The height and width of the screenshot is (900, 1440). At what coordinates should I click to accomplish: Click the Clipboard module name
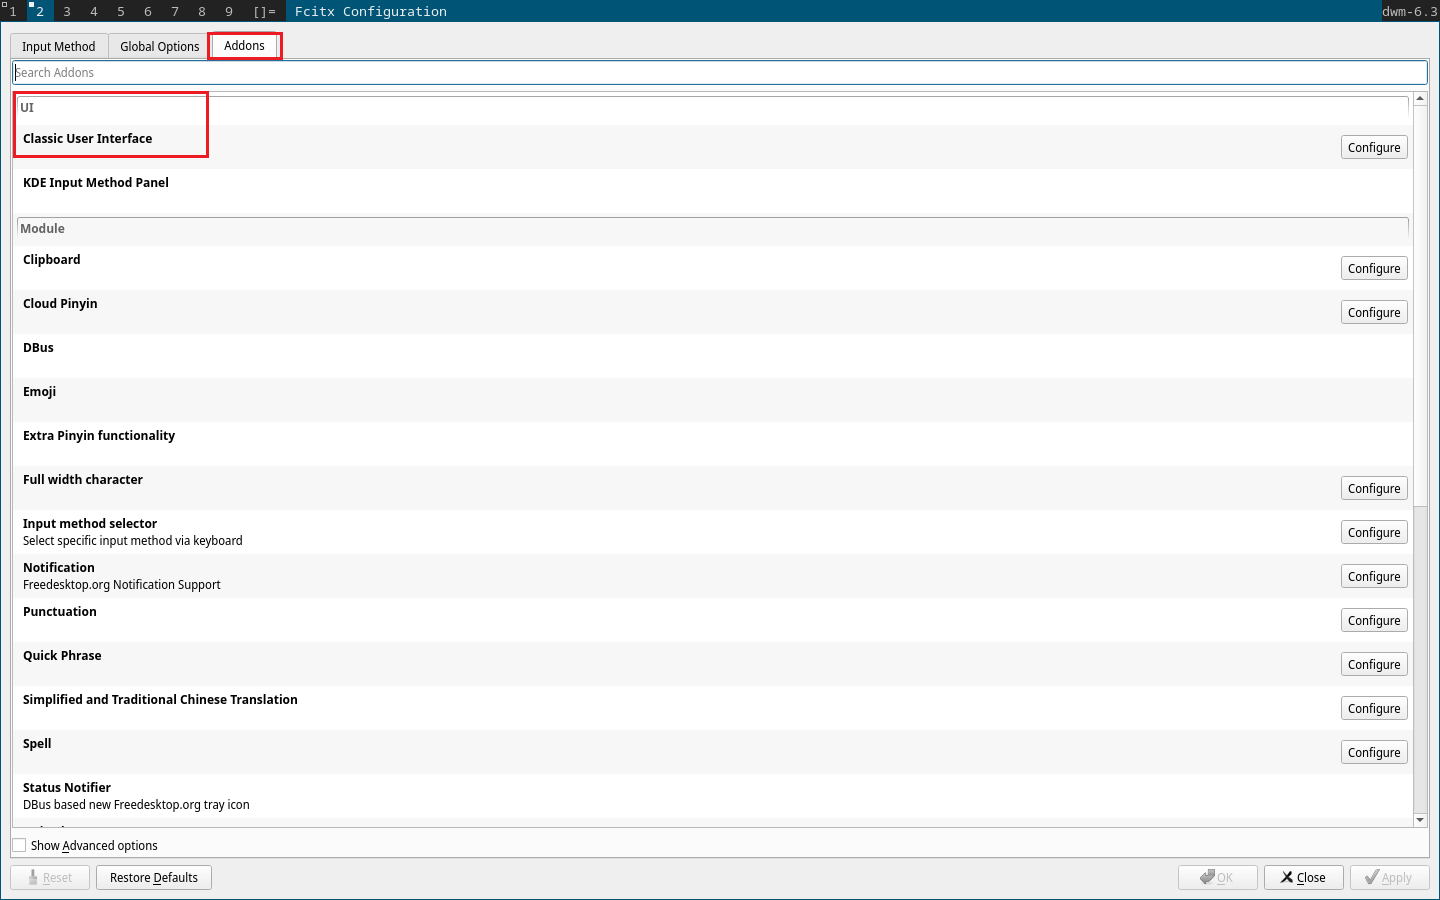pos(52,260)
